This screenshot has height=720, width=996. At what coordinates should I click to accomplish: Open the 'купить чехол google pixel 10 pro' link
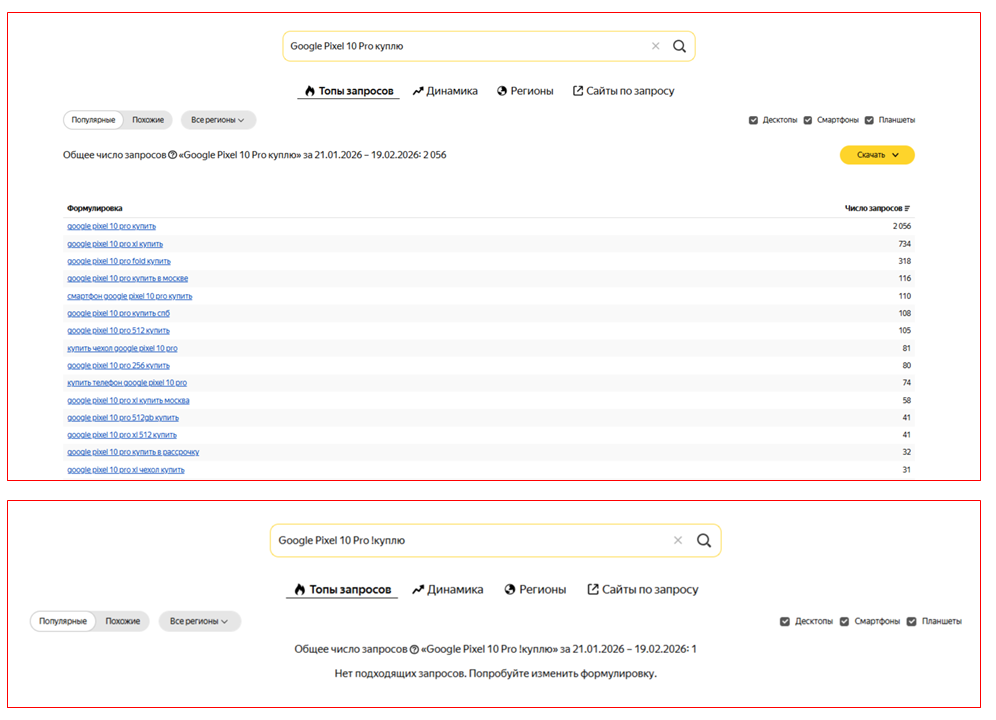(122, 348)
